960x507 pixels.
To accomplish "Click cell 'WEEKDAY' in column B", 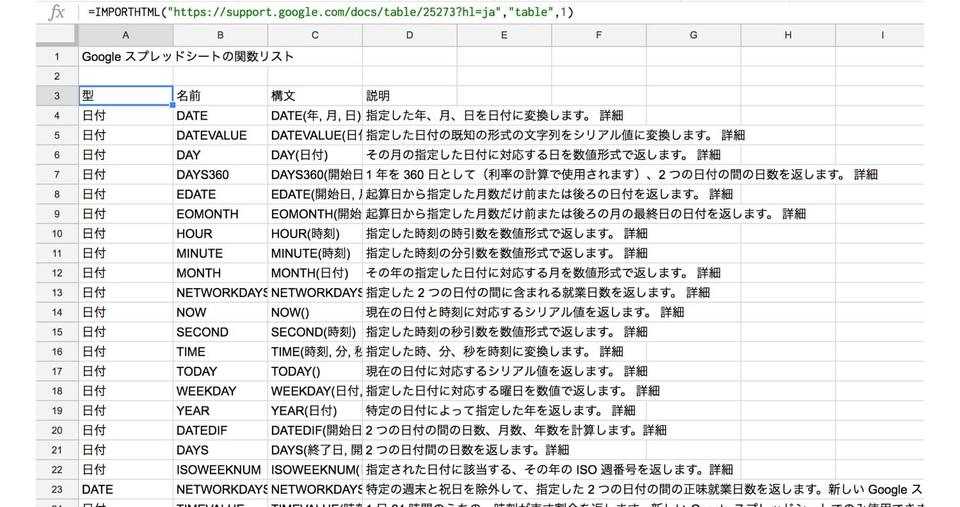I will [x=220, y=391].
